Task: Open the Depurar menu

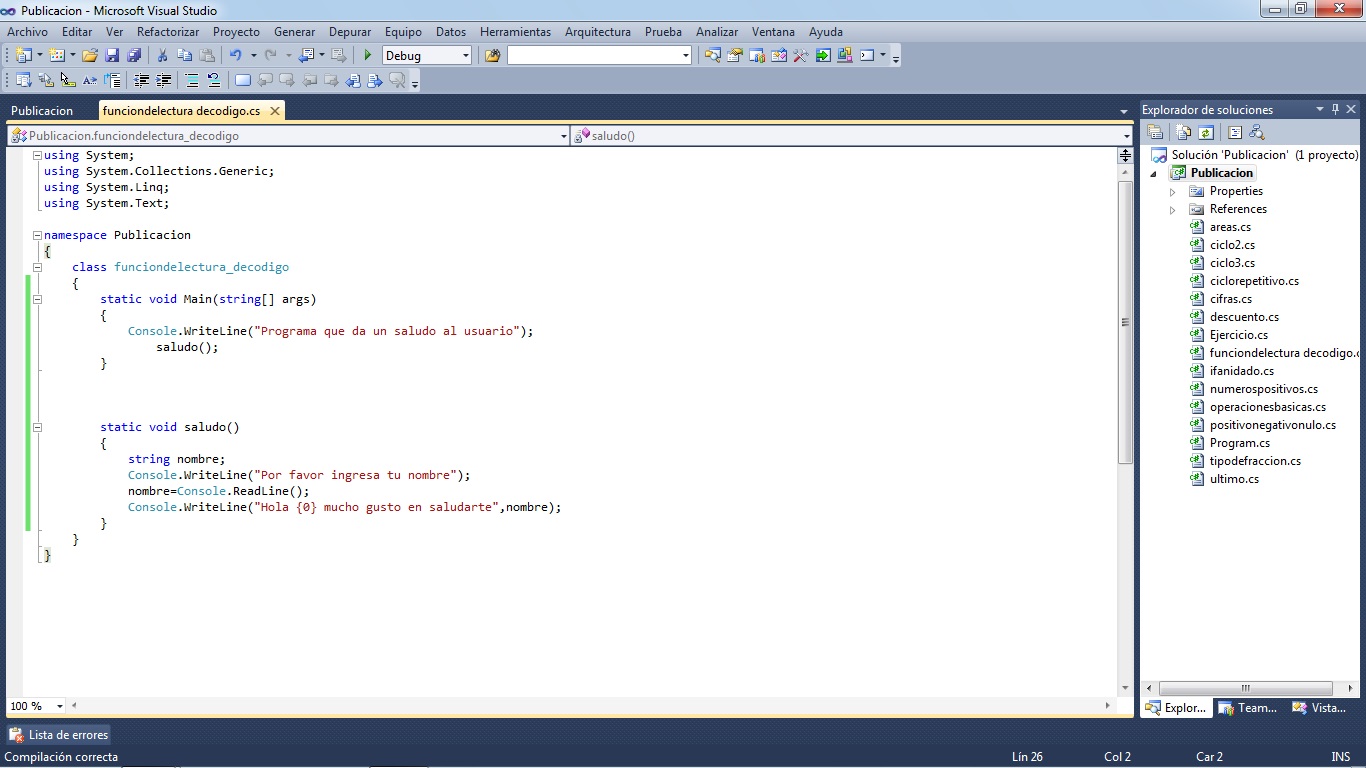Action: pos(349,31)
